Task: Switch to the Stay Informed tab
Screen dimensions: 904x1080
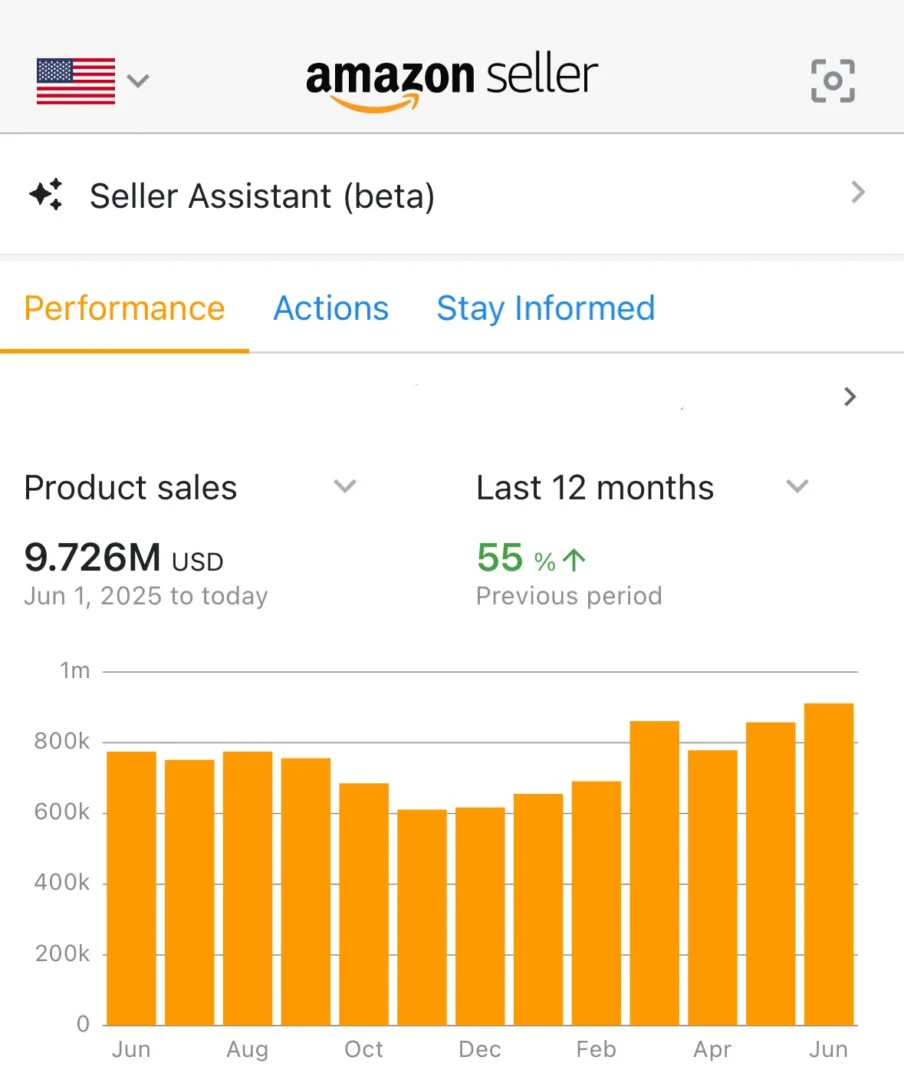Action: pyautogui.click(x=546, y=308)
